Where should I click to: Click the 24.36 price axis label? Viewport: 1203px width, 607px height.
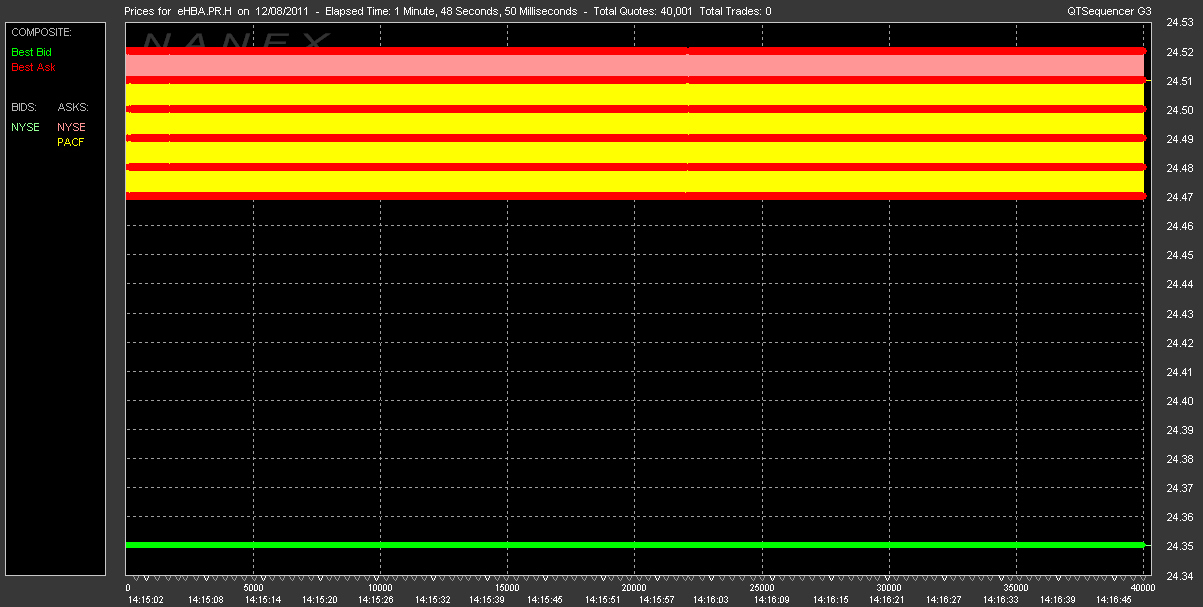click(1178, 517)
